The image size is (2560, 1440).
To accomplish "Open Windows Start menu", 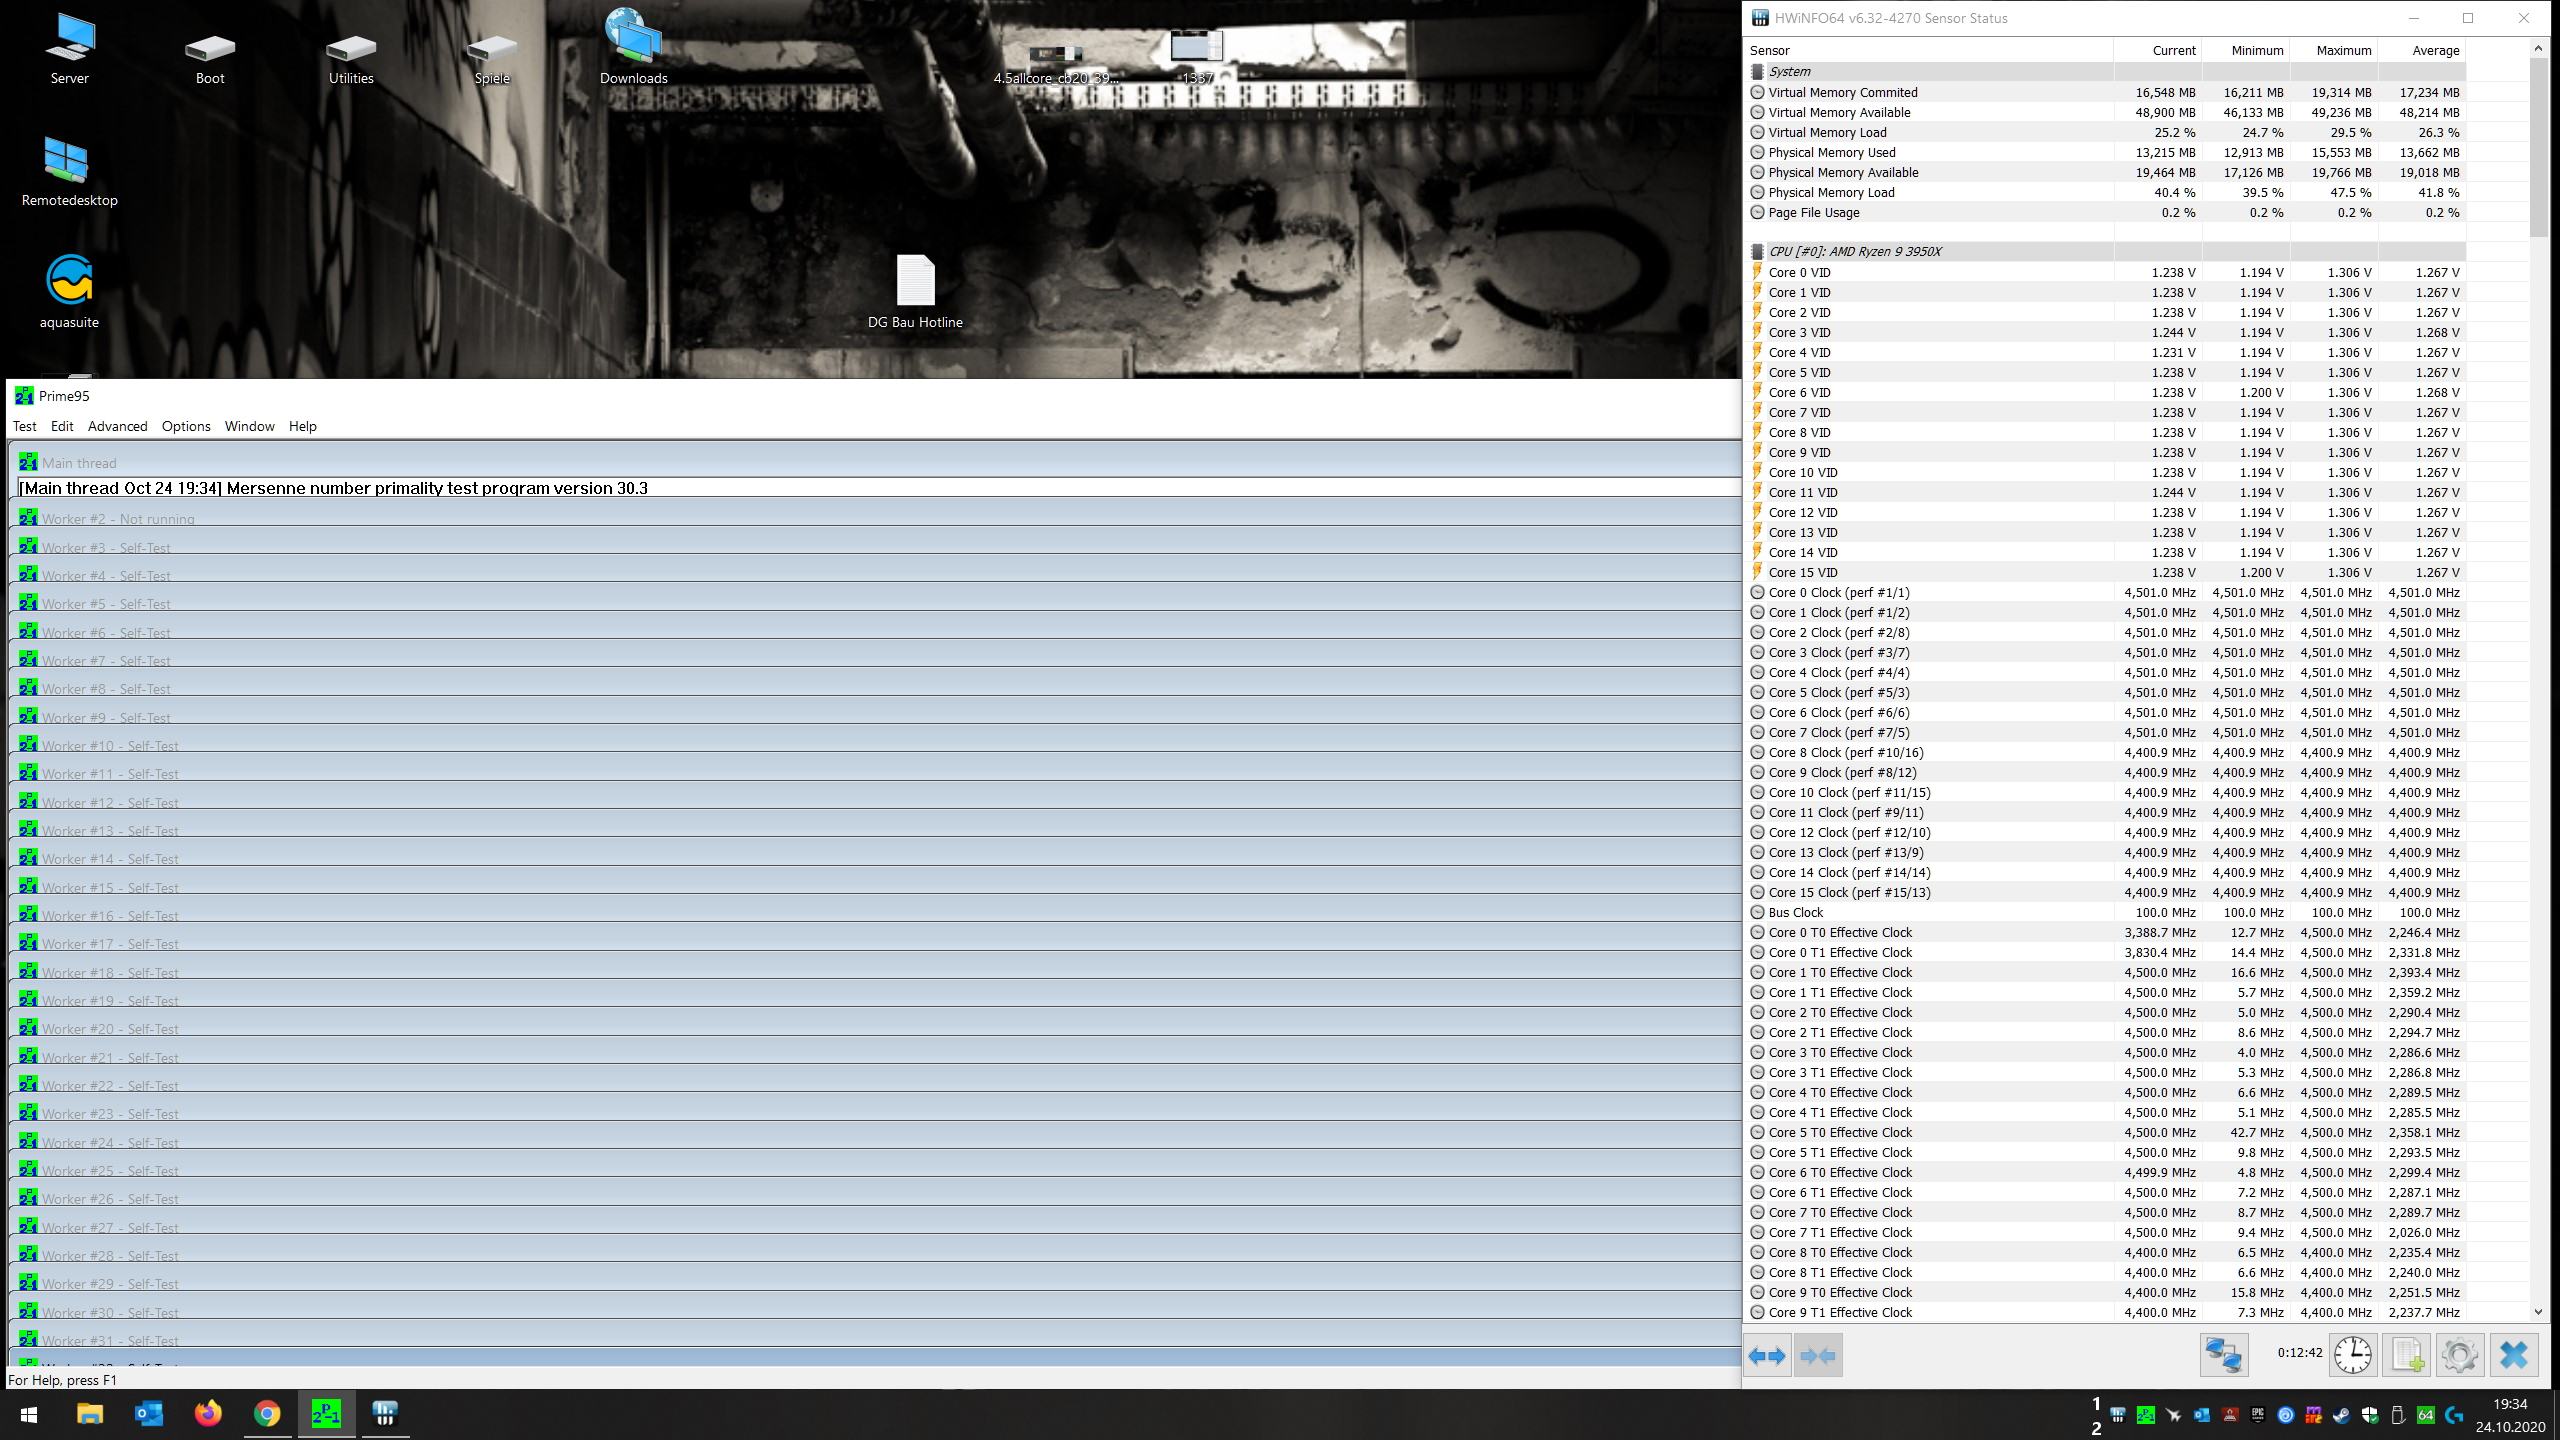I will 29,1414.
